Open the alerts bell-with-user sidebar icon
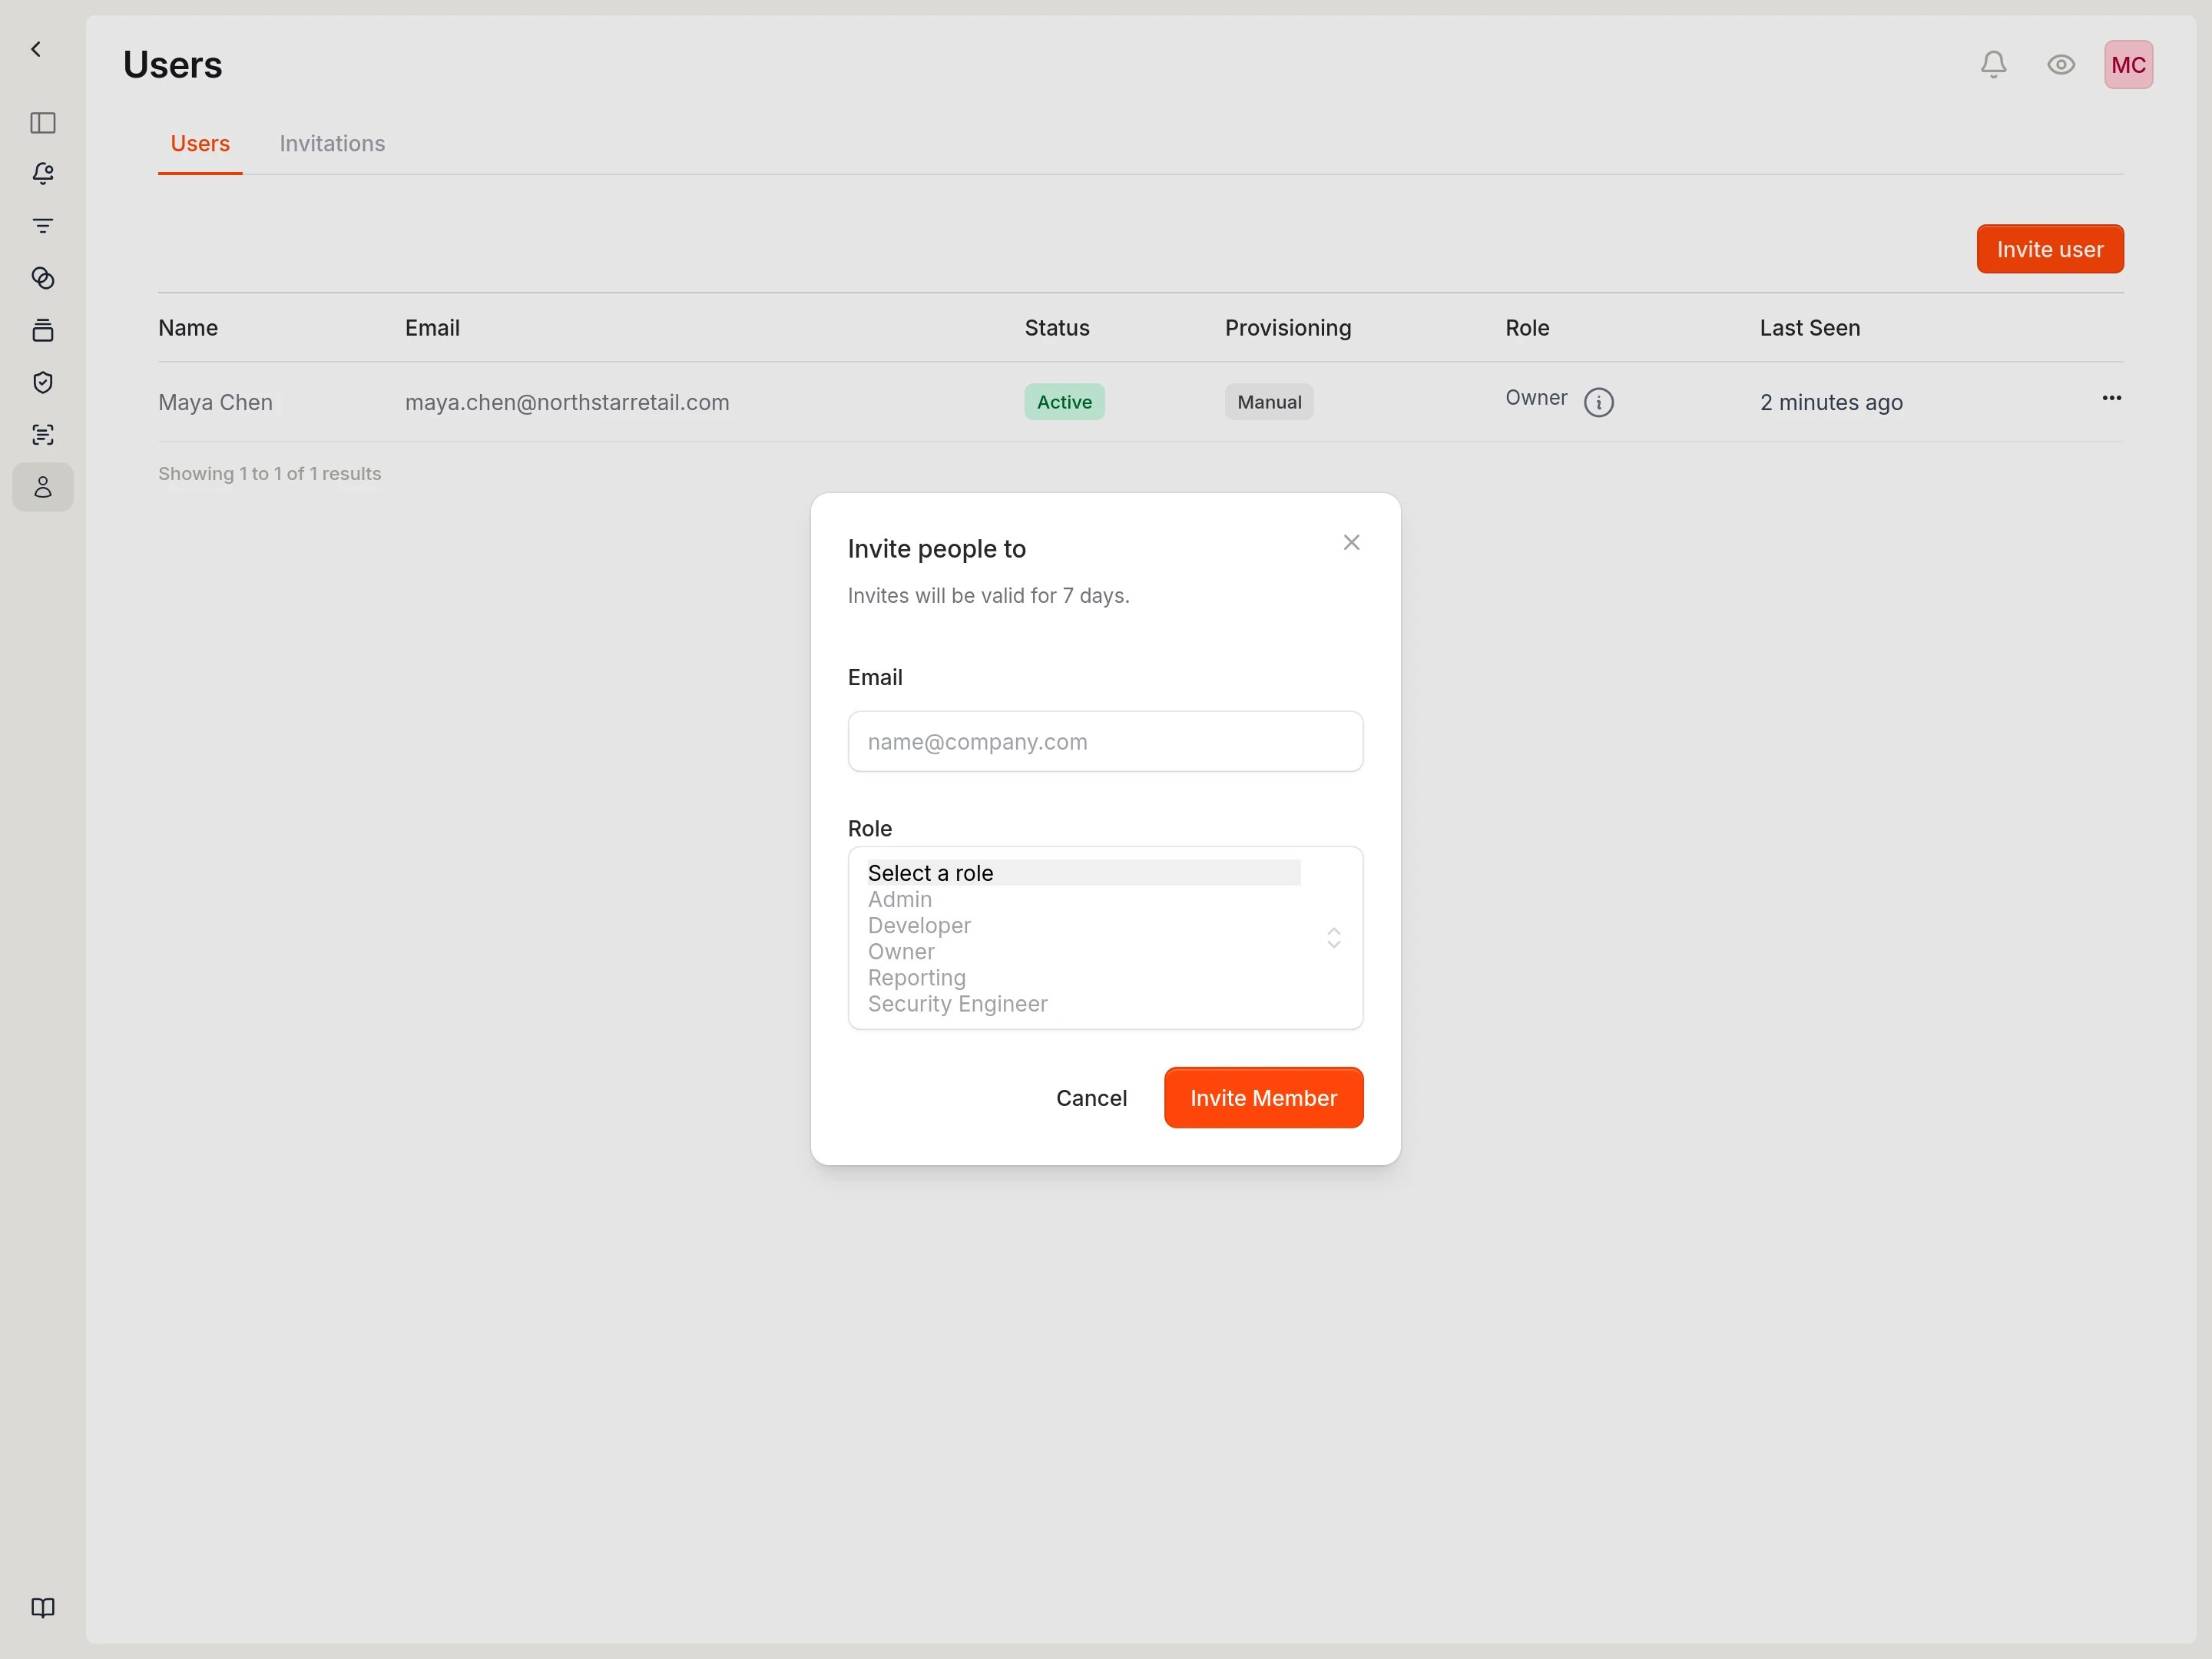This screenshot has width=2212, height=1659. pos(43,174)
